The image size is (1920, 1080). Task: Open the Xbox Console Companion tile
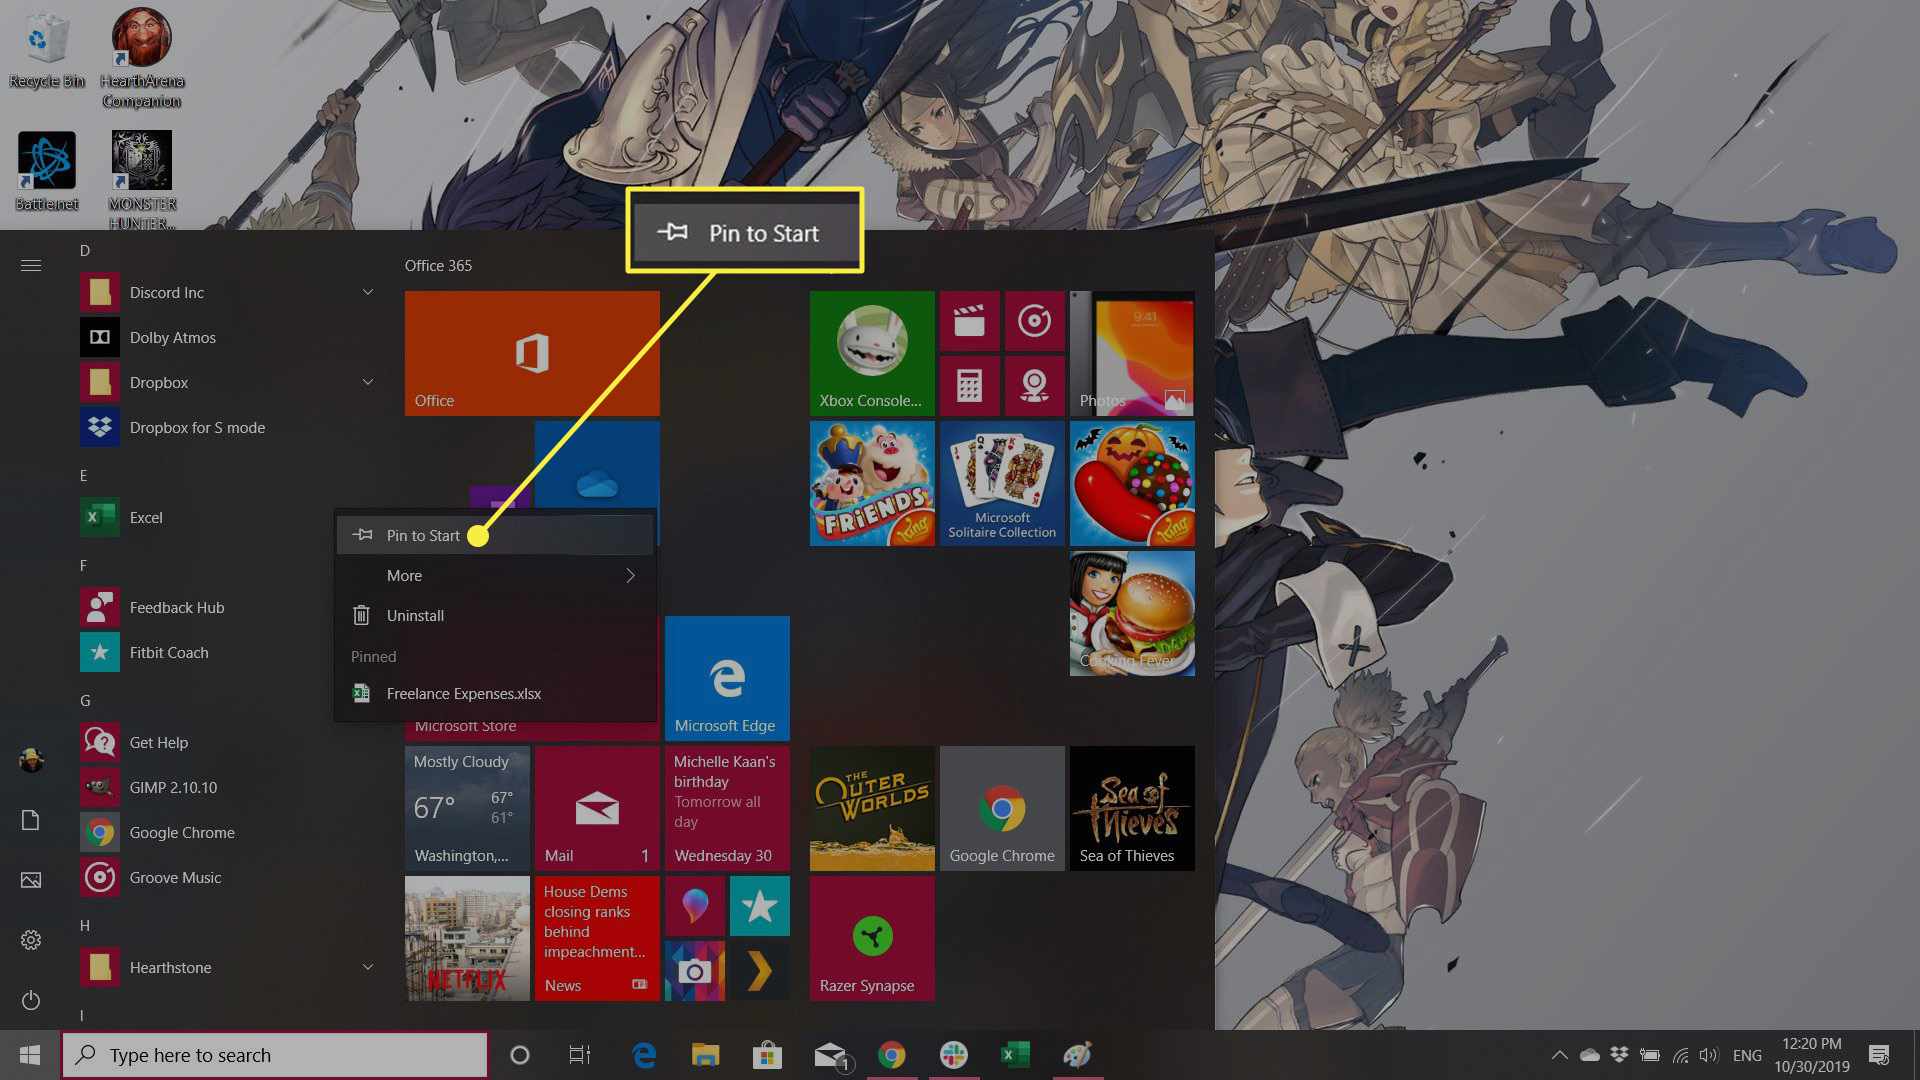tap(872, 353)
